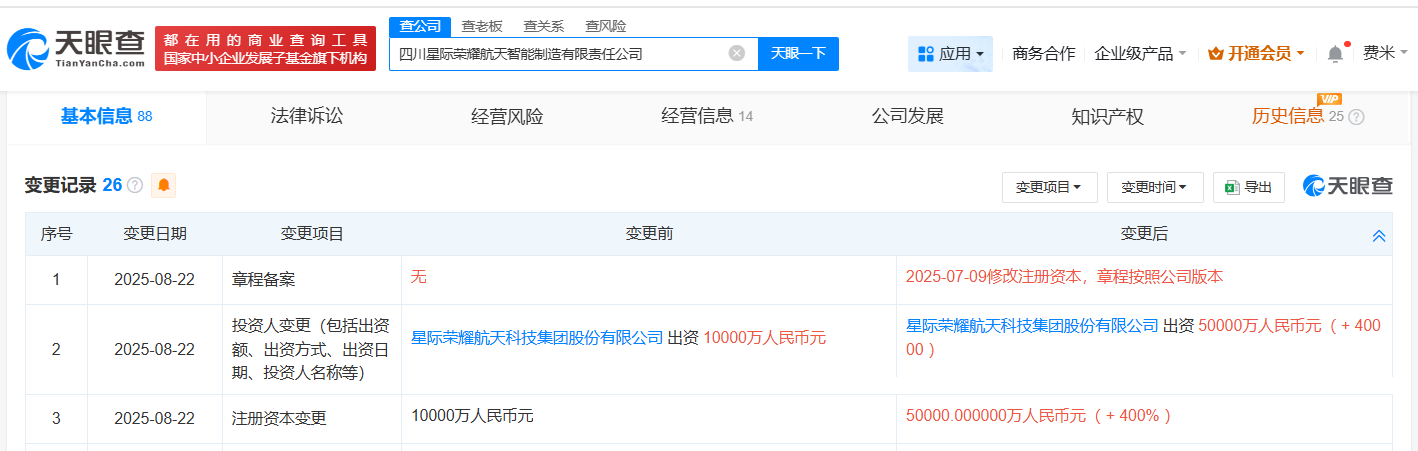1418x451 pixels.
Task: Open the 费米 user account menu
Action: 1384,54
